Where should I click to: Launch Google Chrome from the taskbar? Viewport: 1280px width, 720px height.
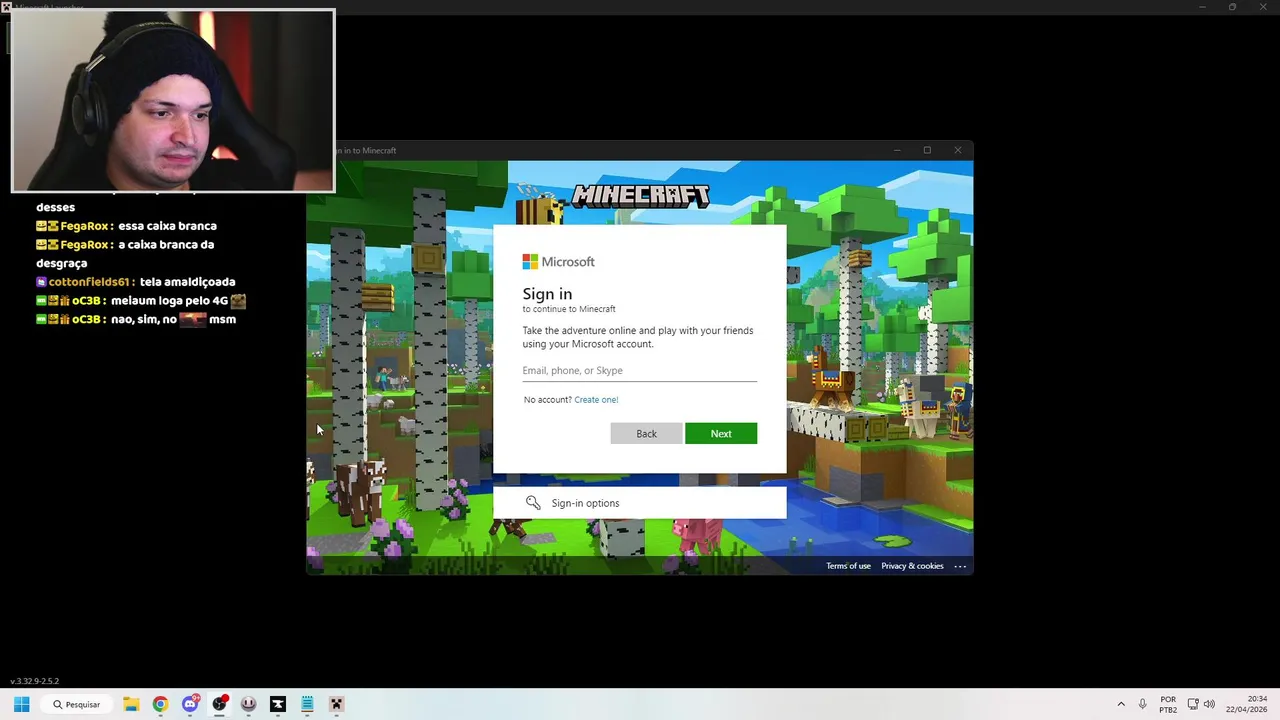pyautogui.click(x=160, y=704)
